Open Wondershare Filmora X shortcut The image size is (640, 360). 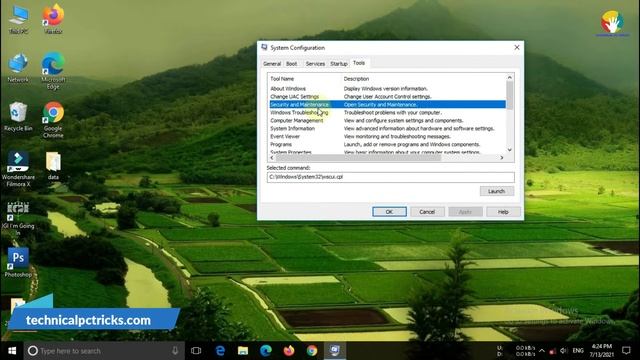click(18, 169)
